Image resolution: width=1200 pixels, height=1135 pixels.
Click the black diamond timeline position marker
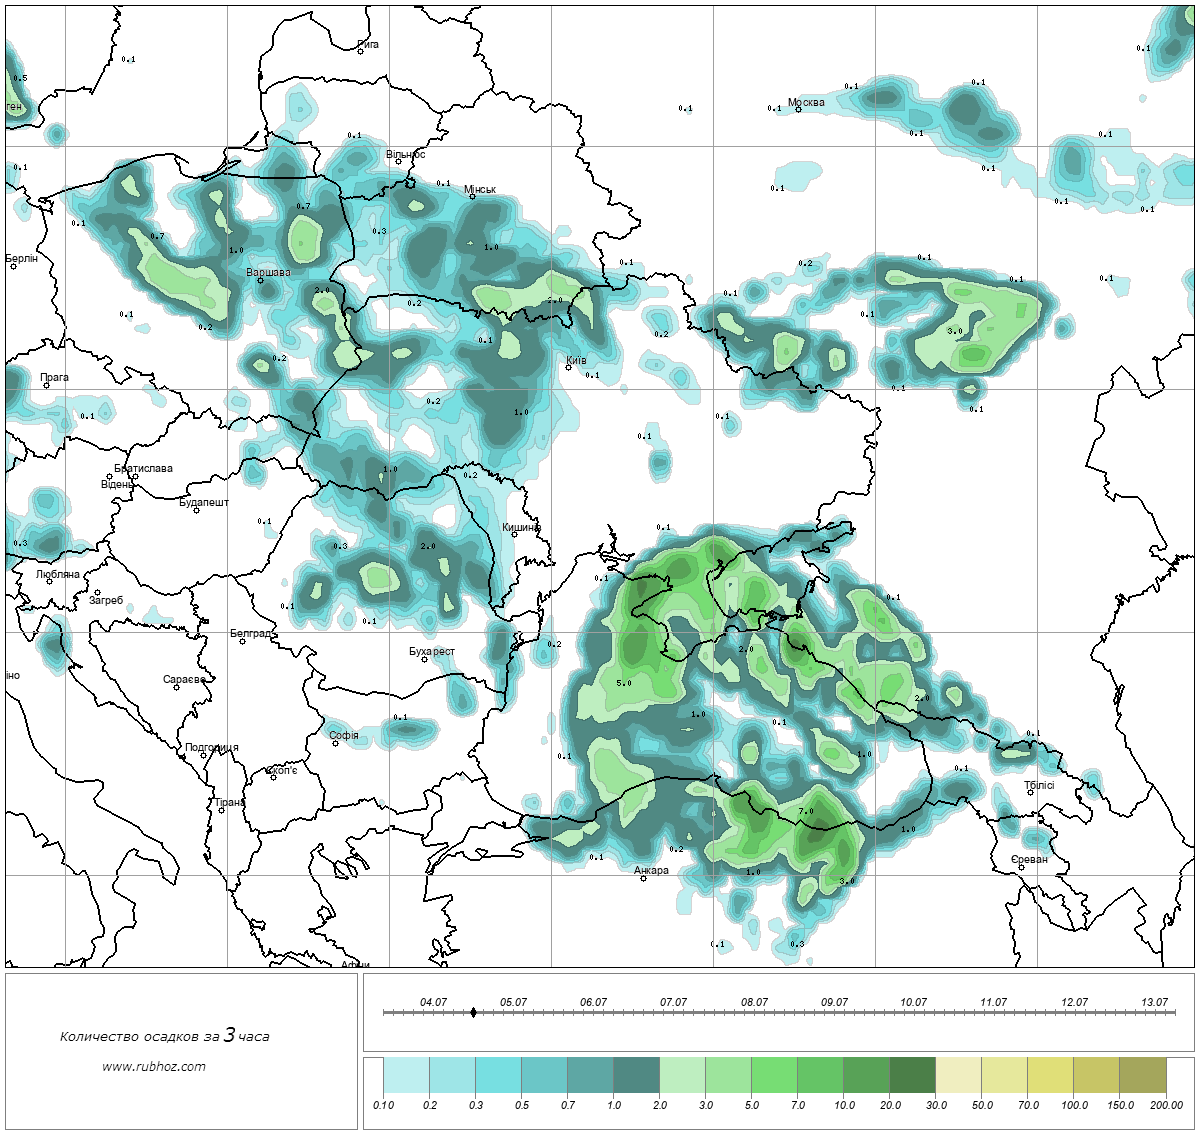point(472,1012)
